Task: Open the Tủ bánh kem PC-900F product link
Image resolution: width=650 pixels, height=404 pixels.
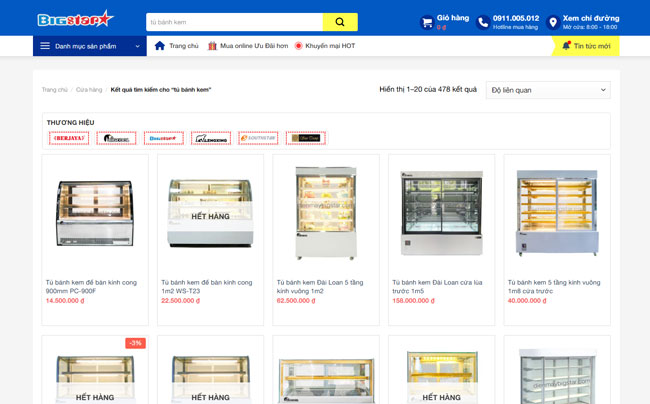Action: tap(91, 286)
